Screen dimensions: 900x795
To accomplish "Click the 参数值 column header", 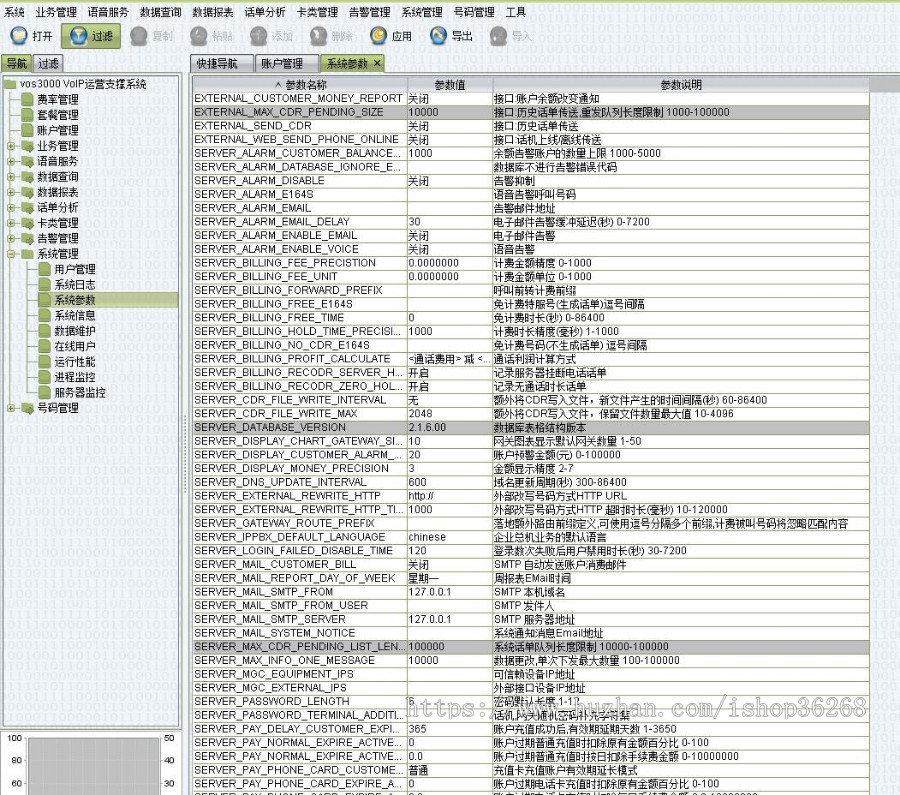I will pyautogui.click(x=450, y=85).
